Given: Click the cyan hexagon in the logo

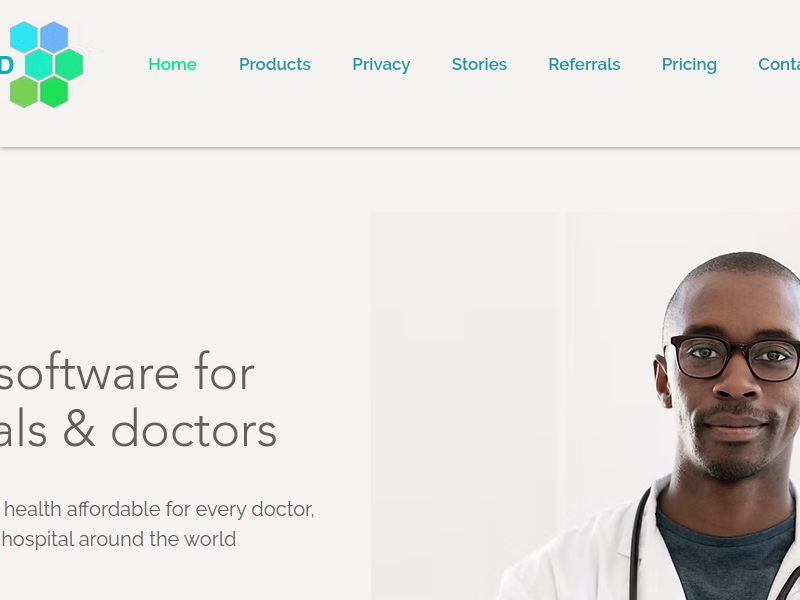Looking at the screenshot, I should click(x=24, y=37).
